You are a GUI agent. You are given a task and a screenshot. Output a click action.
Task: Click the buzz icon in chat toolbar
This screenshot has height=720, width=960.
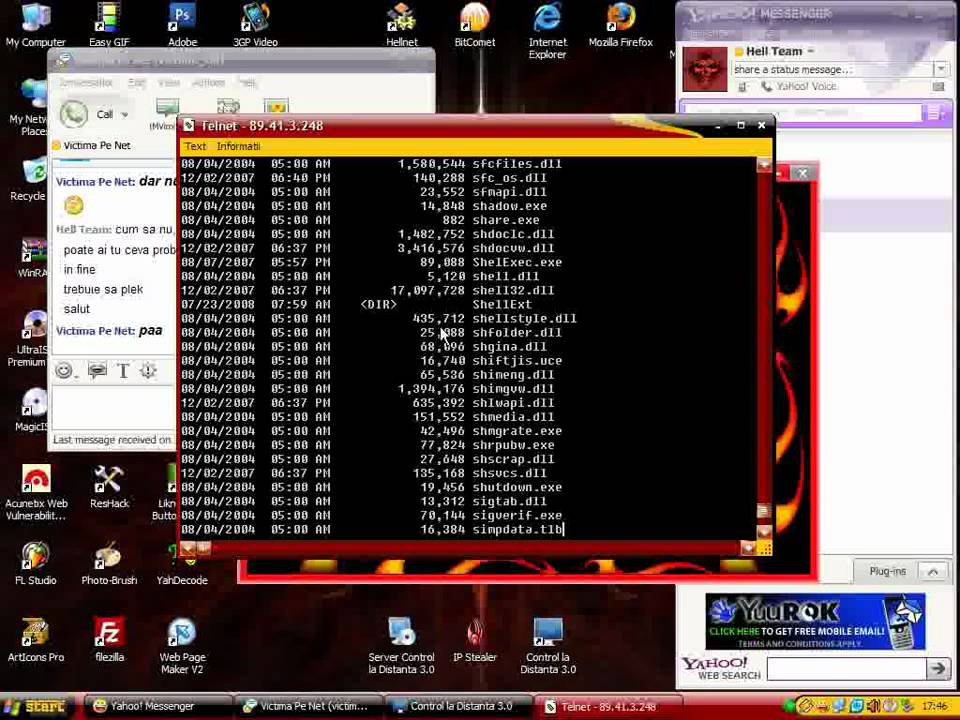(148, 370)
